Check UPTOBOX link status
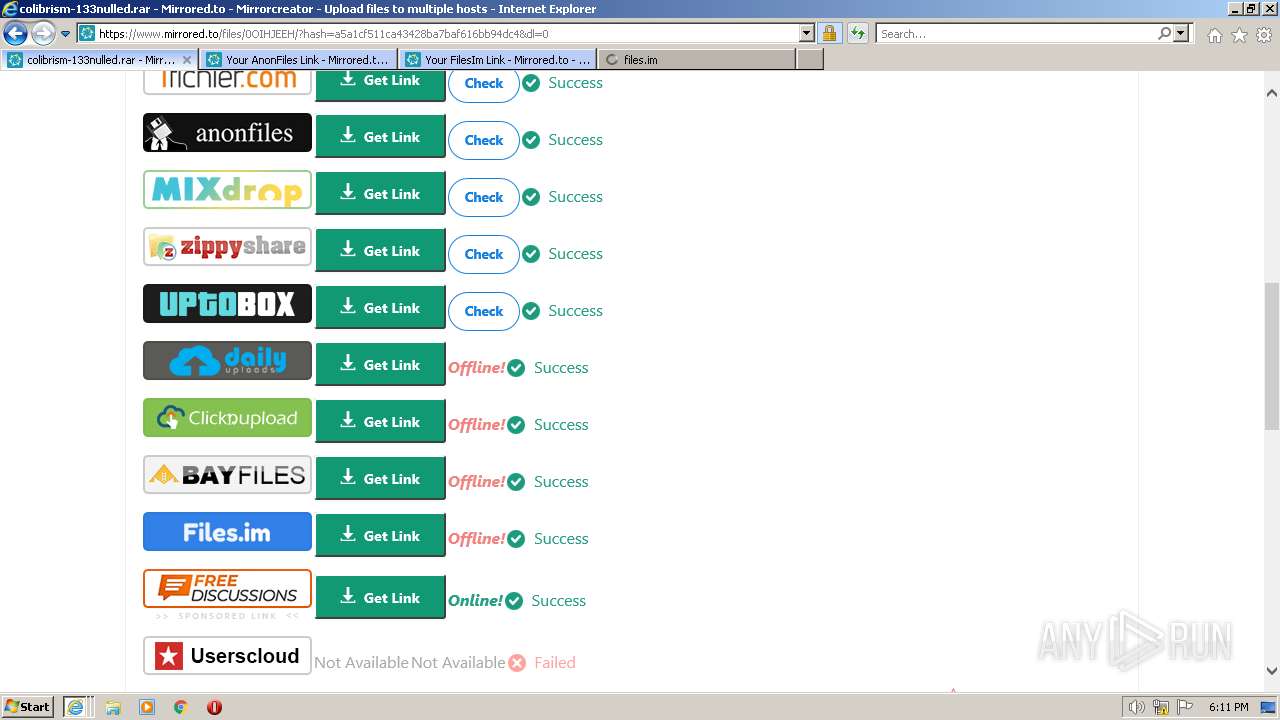The height and width of the screenshot is (720, 1280). tap(484, 311)
